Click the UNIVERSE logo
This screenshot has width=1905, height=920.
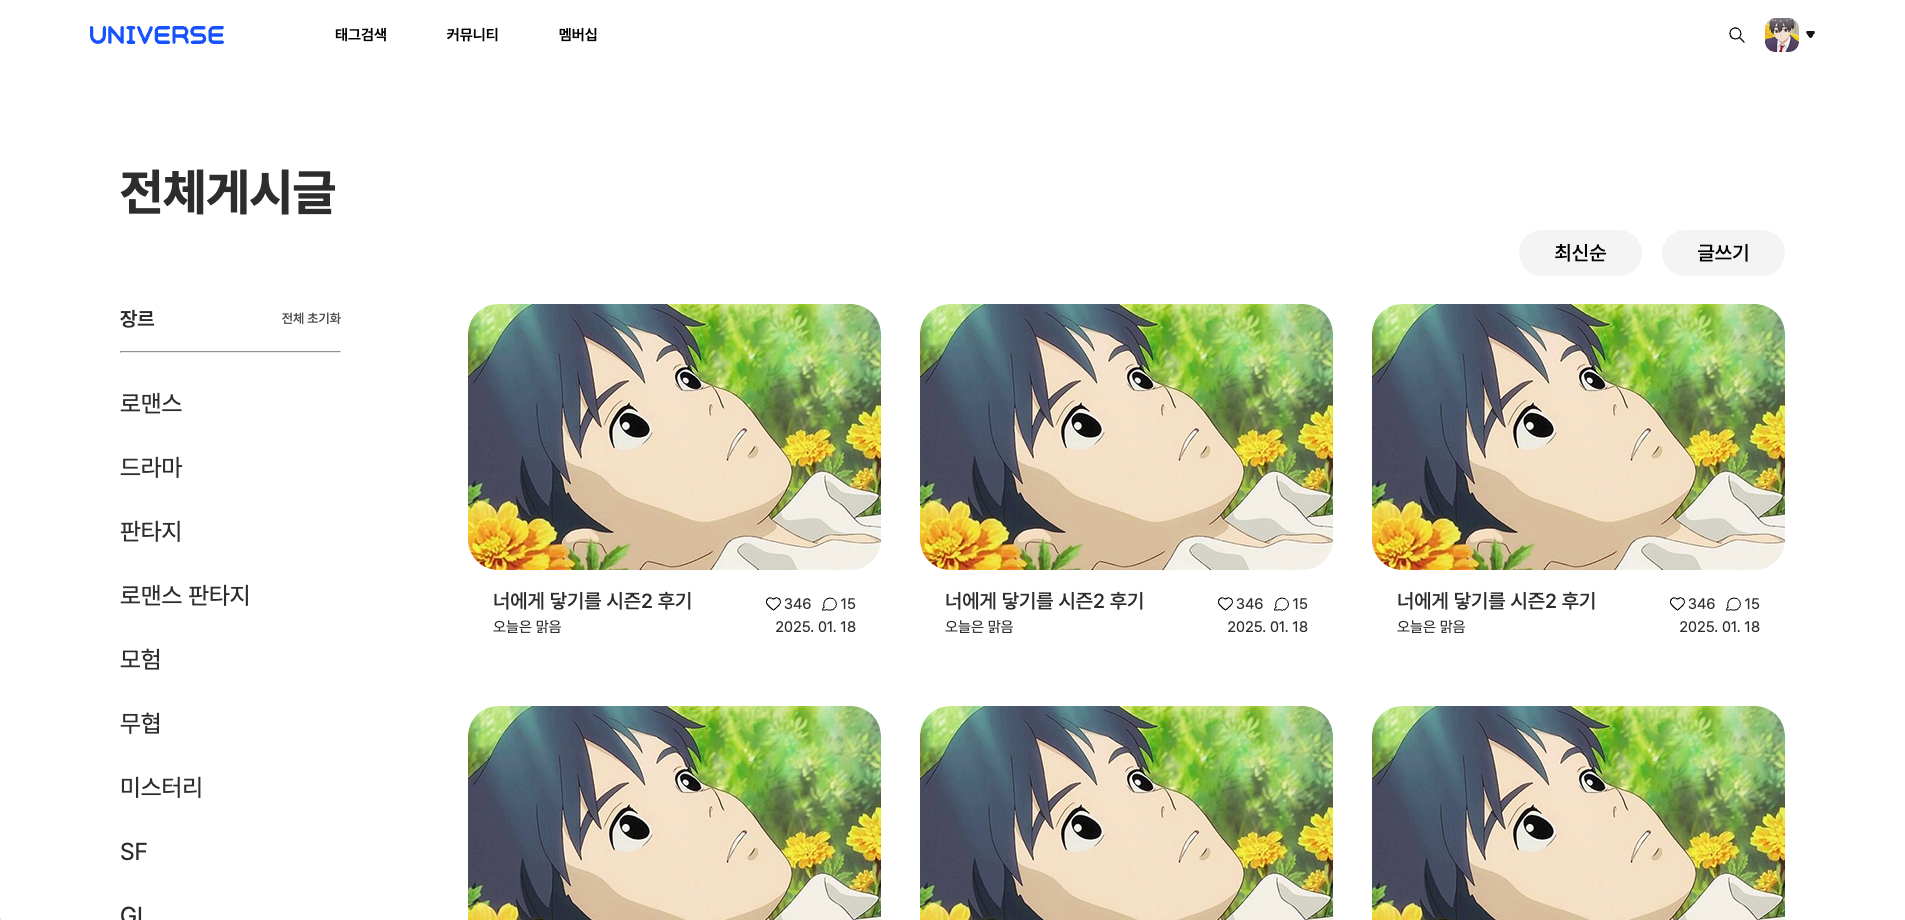(x=157, y=35)
